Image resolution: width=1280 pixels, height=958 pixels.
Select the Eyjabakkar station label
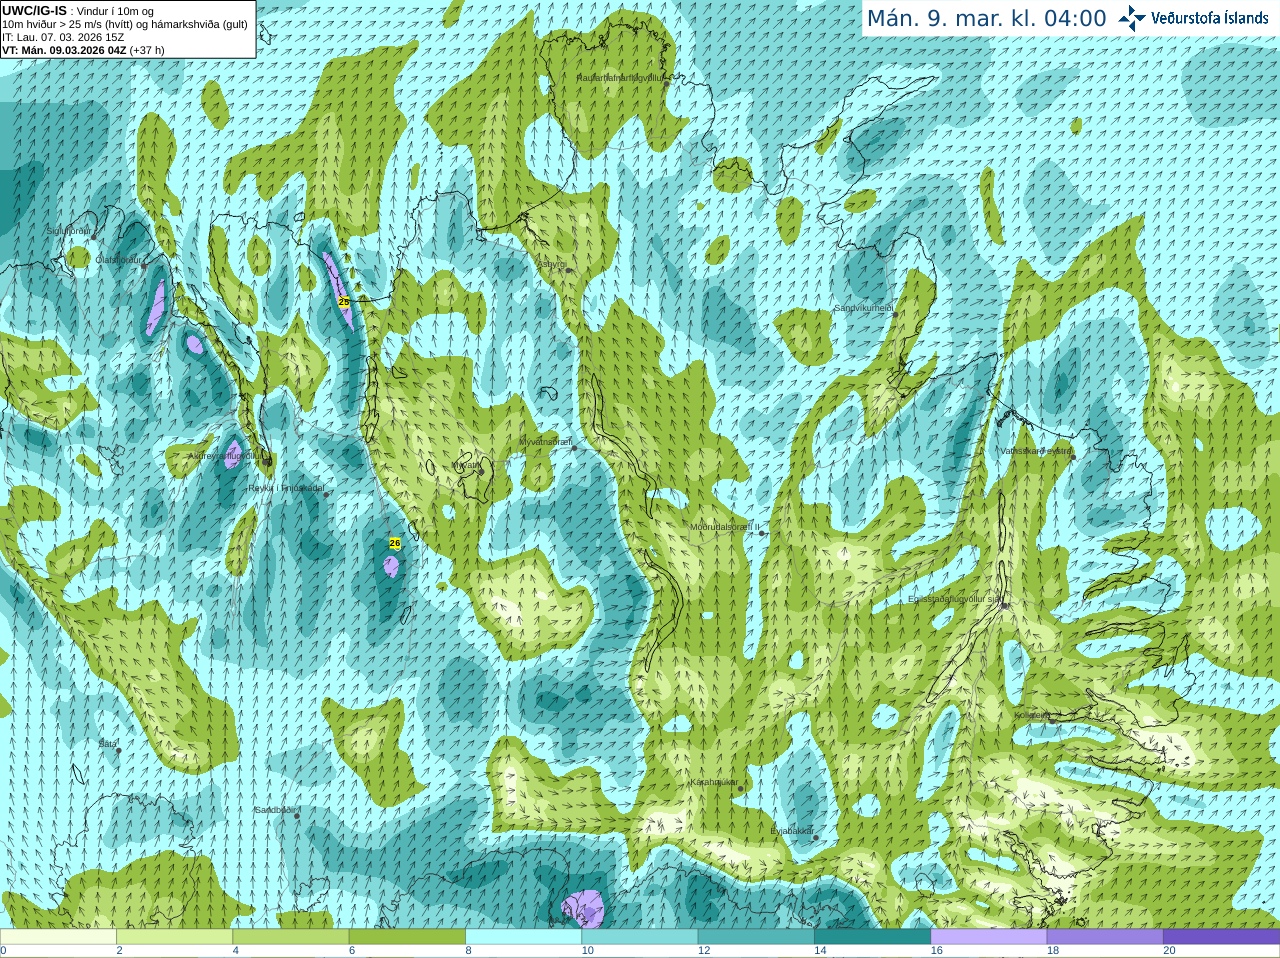pyautogui.click(x=790, y=831)
